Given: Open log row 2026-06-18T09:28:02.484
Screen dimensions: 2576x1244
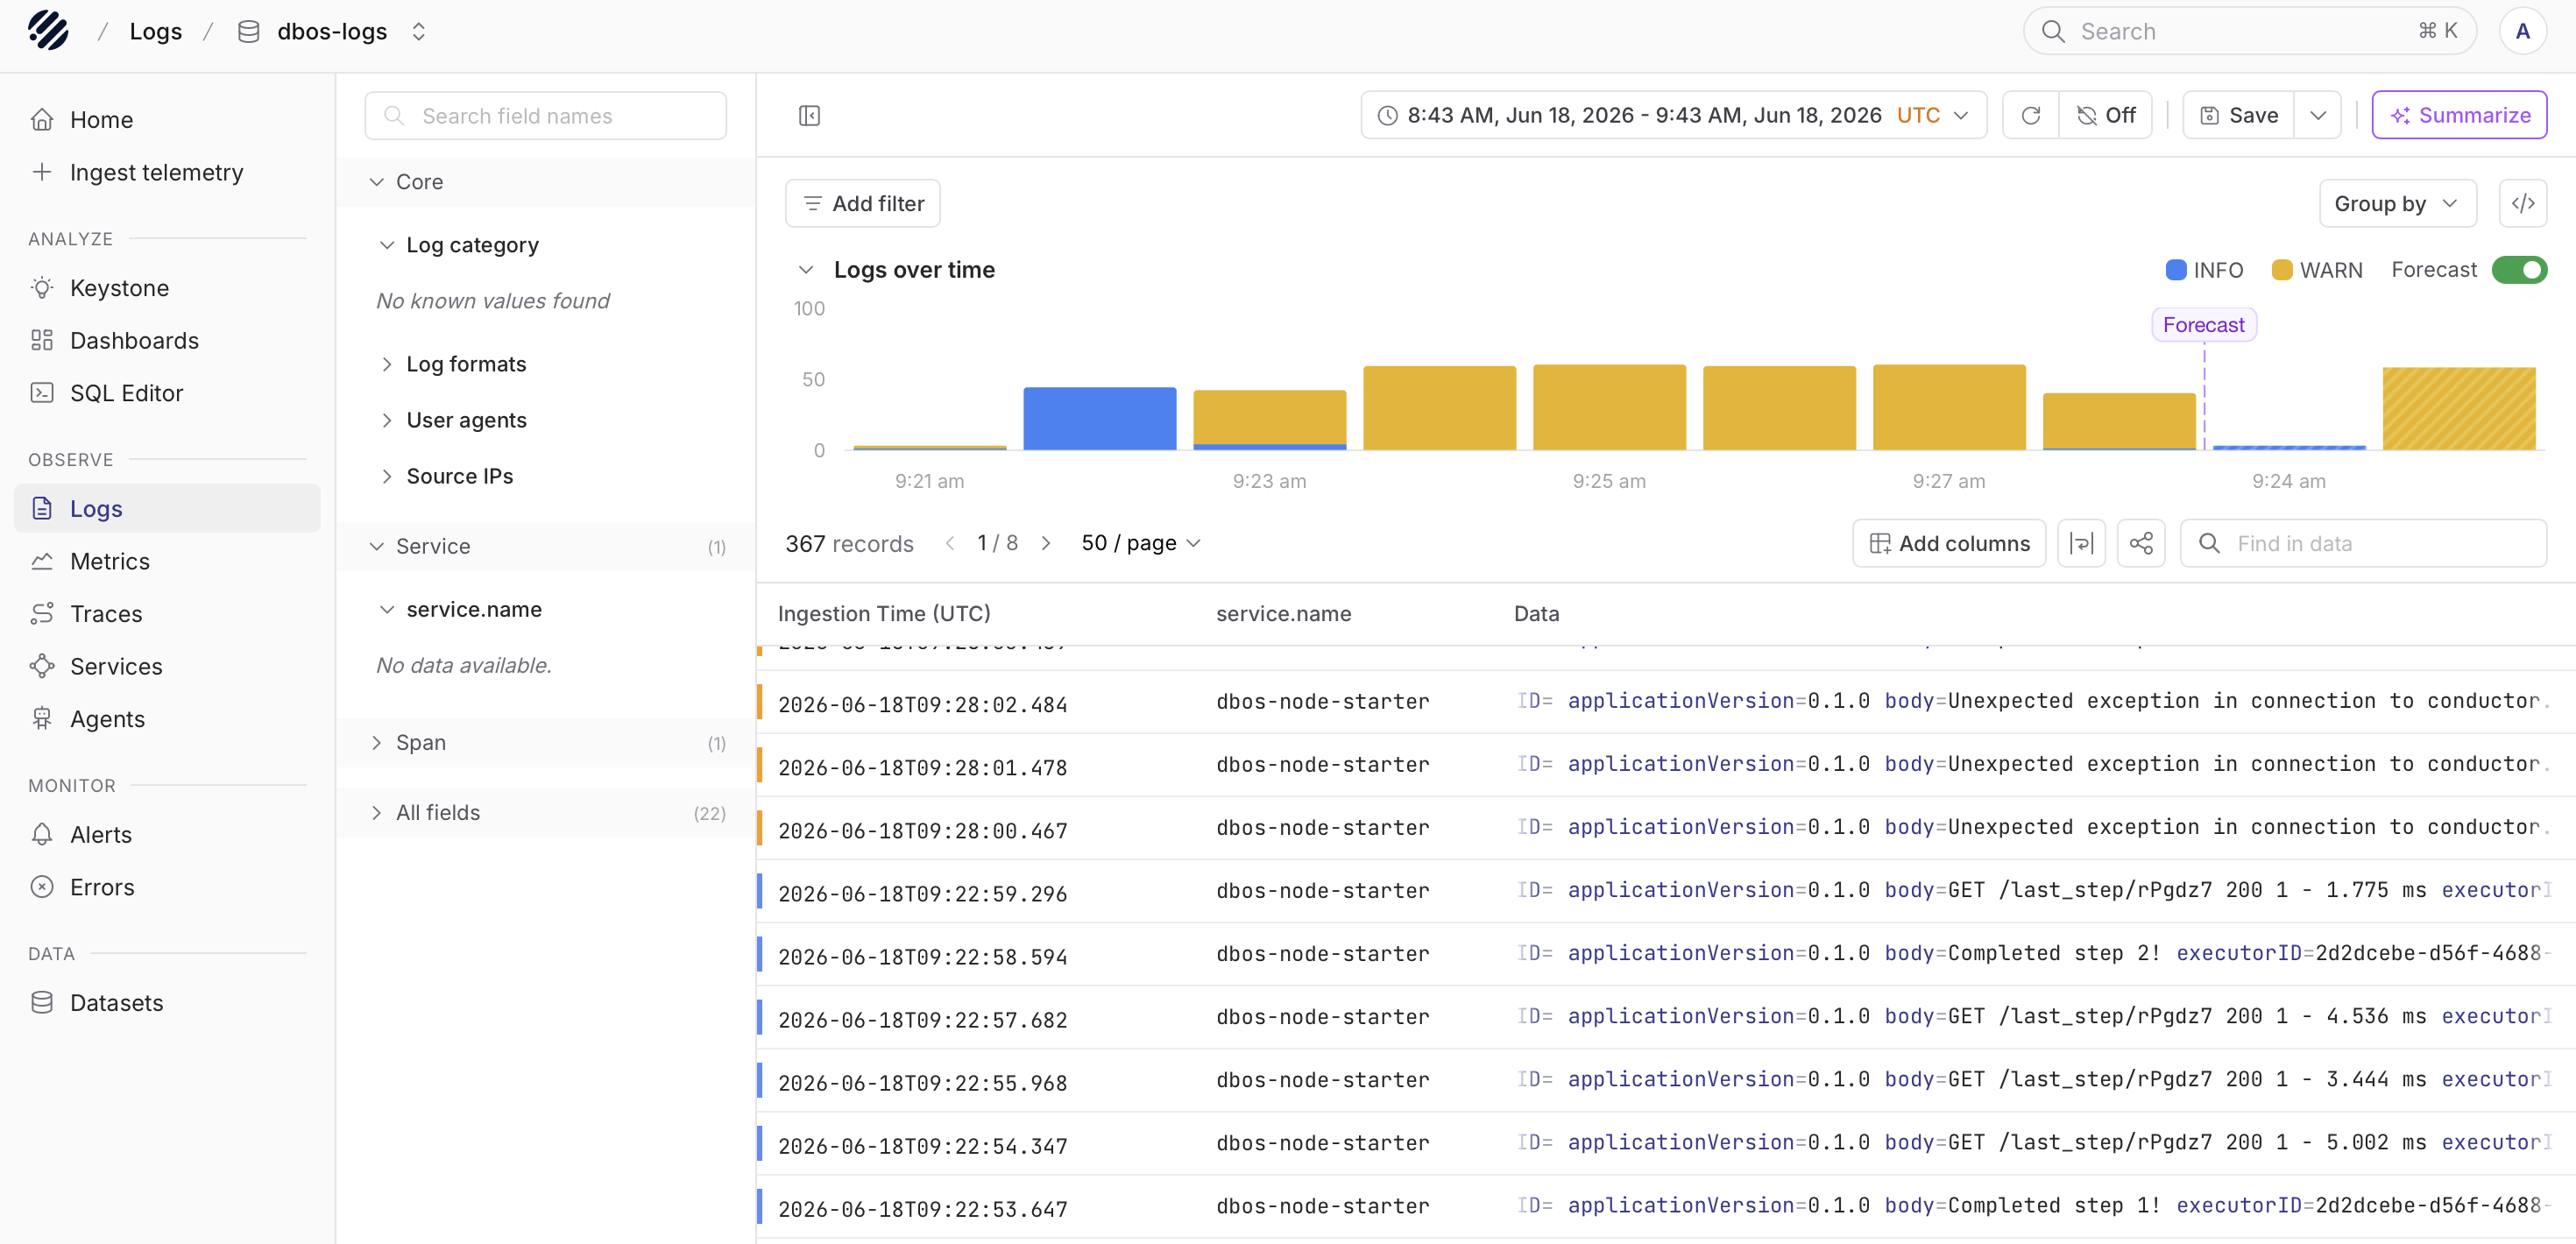Looking at the screenshot, I should [x=1665, y=701].
